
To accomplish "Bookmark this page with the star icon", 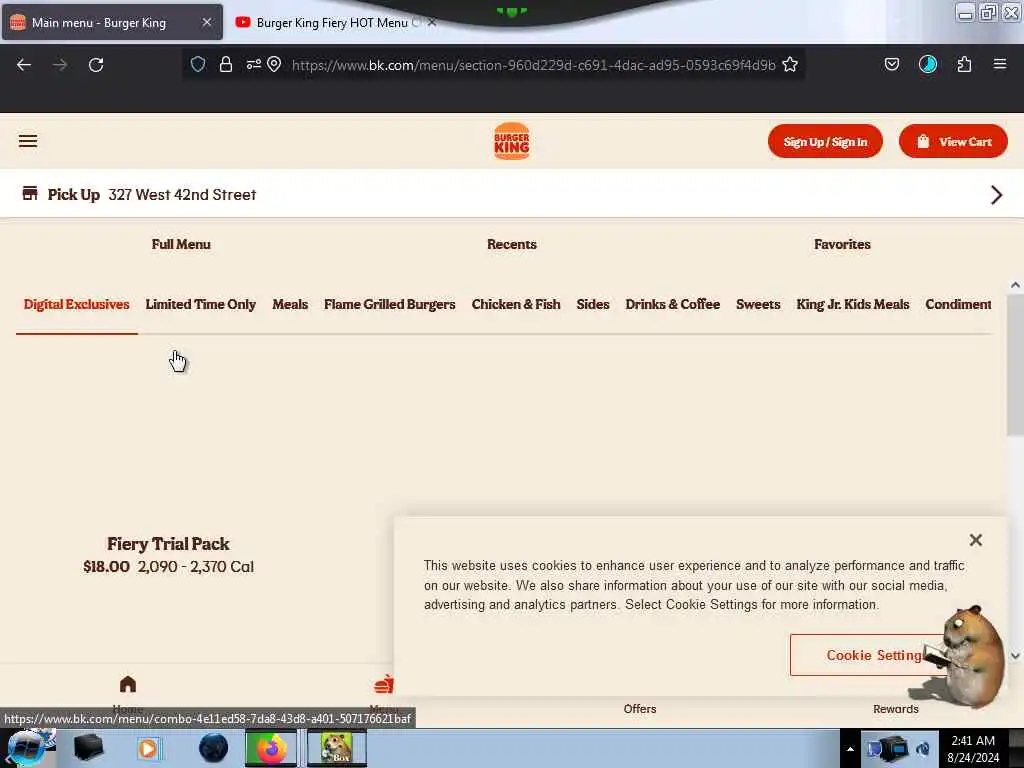I will (x=790, y=64).
